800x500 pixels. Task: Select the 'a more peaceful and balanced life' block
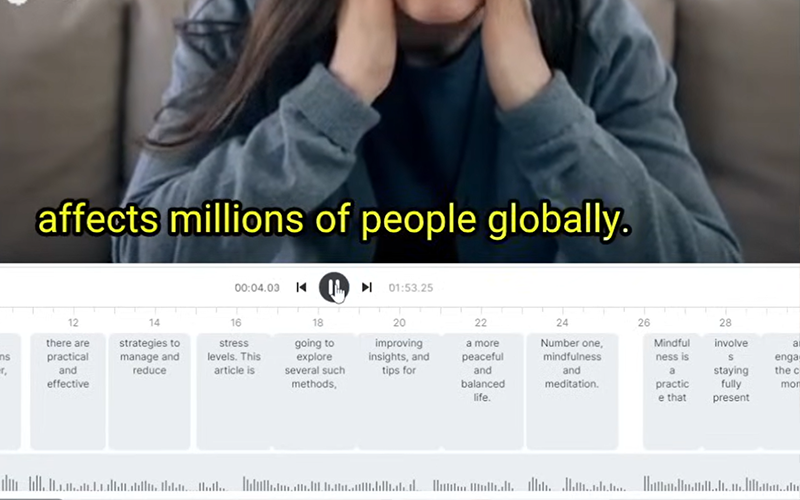[x=483, y=391]
